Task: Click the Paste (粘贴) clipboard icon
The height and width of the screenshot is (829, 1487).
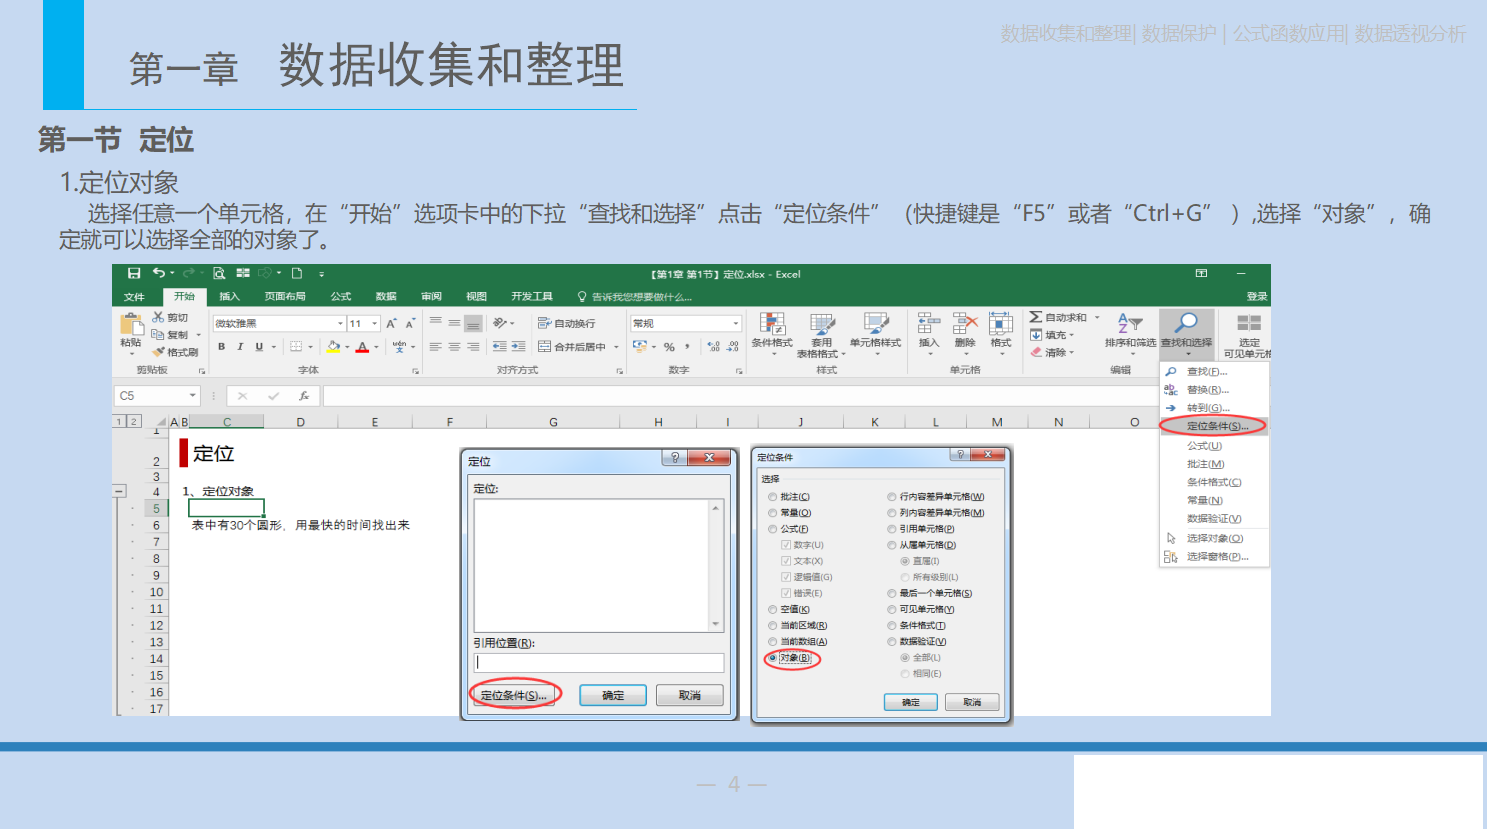Action: 131,325
